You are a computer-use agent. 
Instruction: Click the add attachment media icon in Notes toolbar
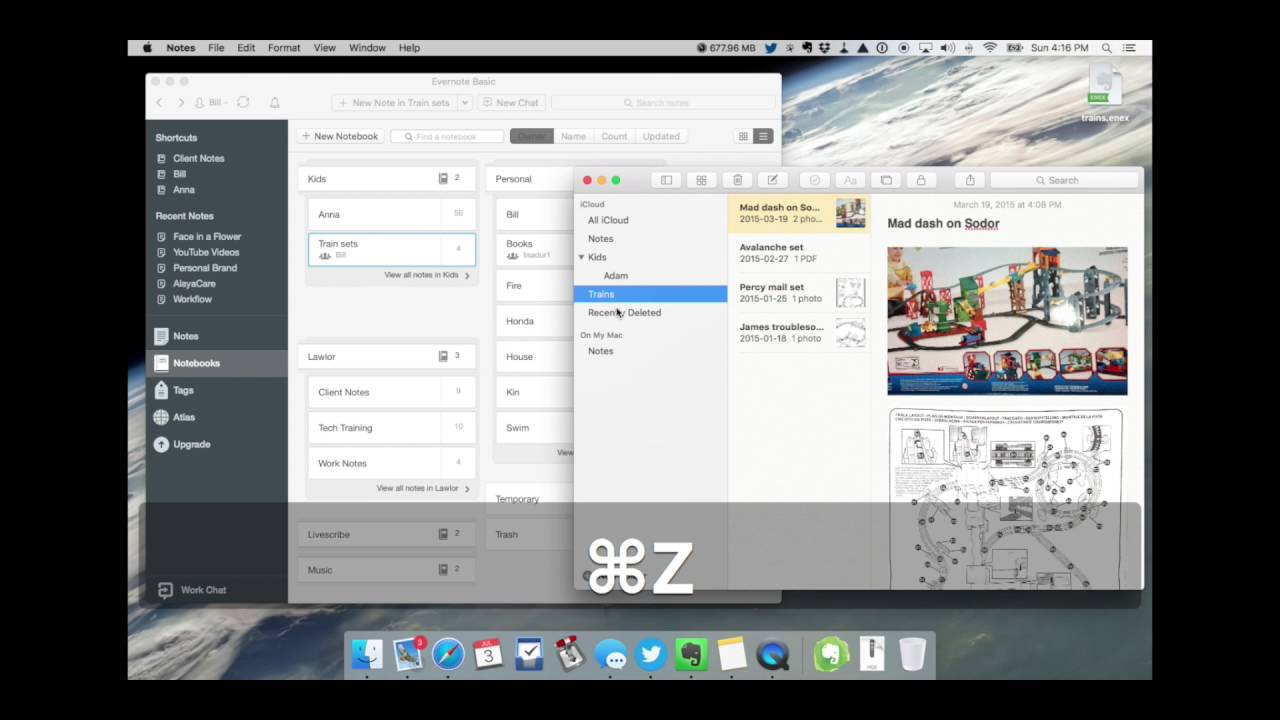pos(886,180)
